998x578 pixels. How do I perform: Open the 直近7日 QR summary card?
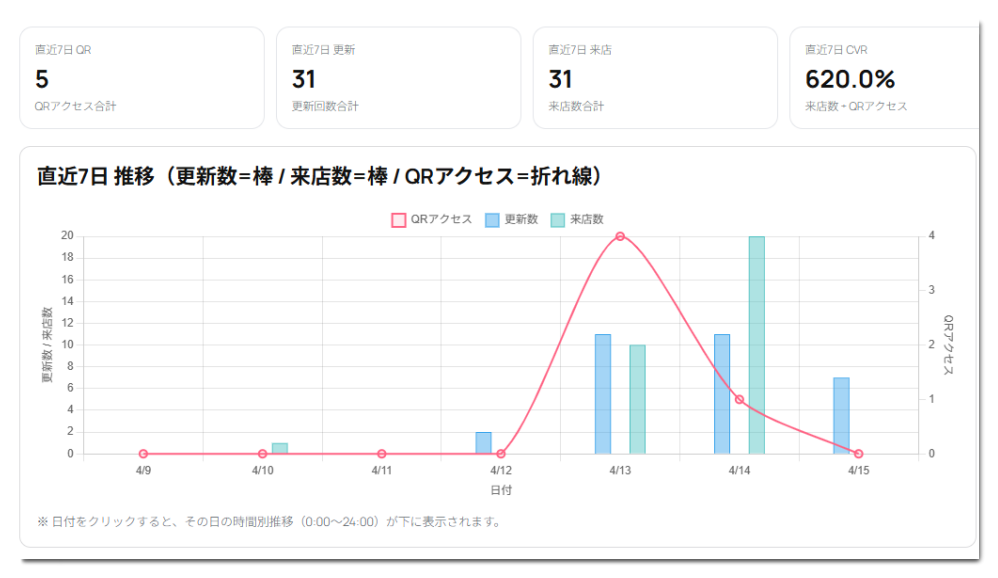141,78
